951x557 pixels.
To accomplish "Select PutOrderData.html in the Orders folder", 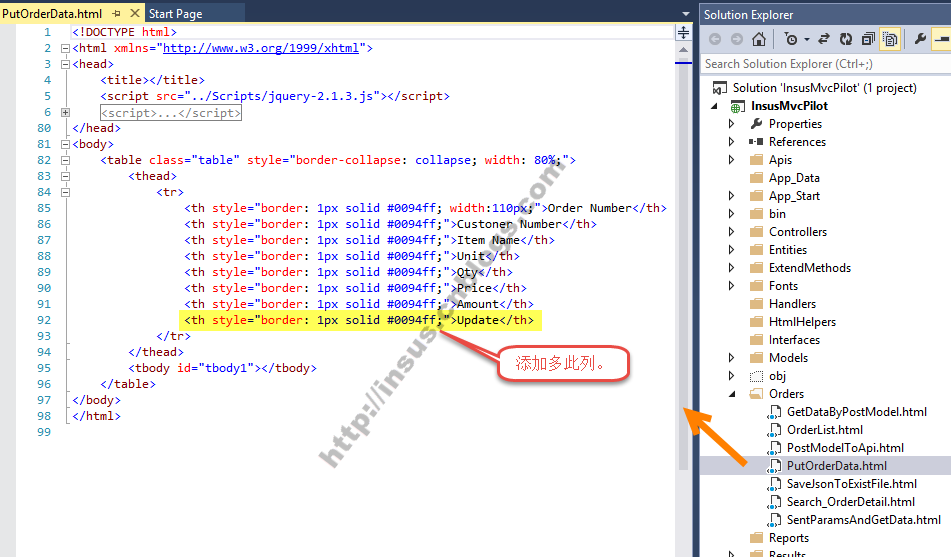I will [836, 466].
